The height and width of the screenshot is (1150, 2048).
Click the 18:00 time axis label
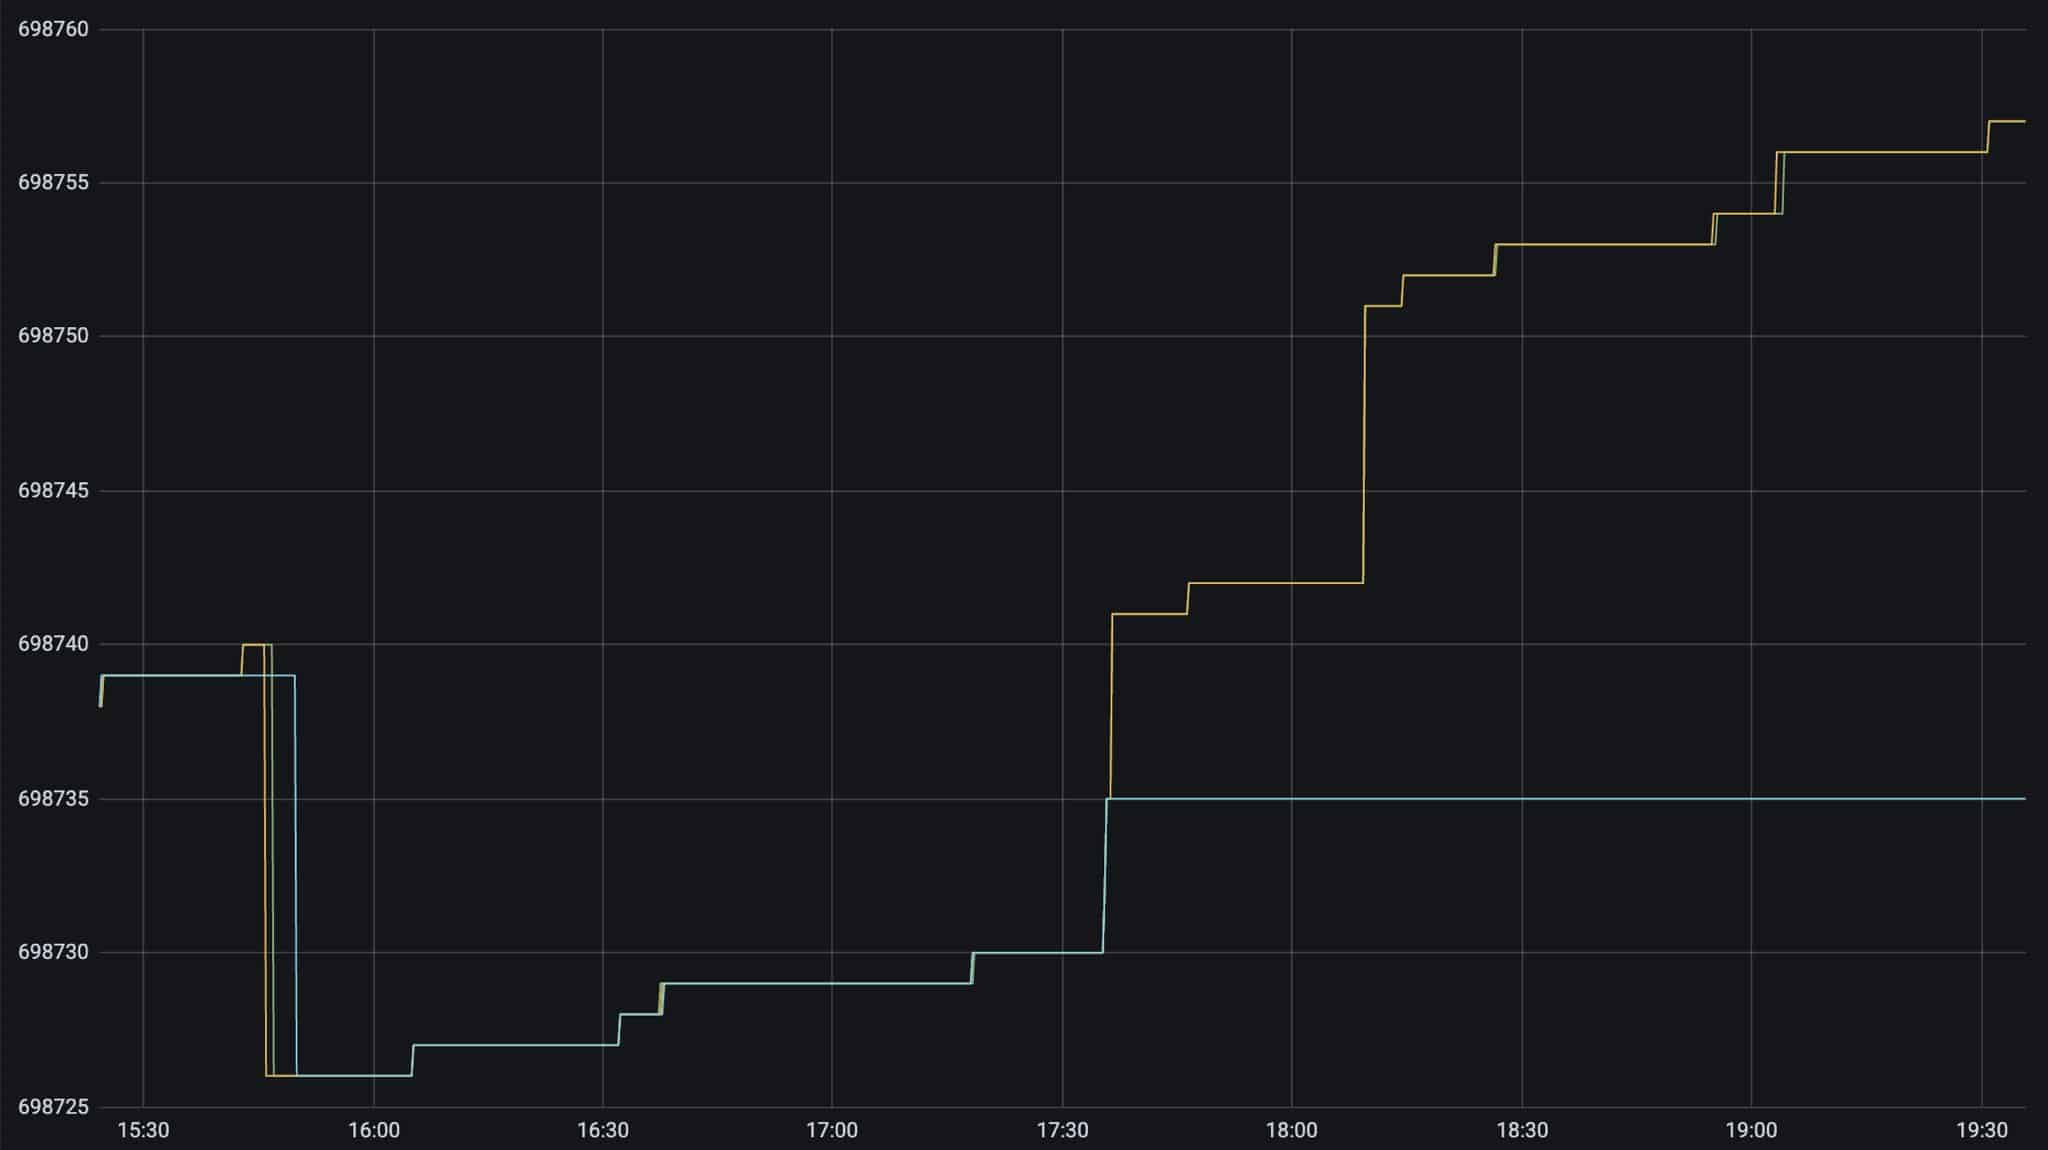coord(1291,1131)
